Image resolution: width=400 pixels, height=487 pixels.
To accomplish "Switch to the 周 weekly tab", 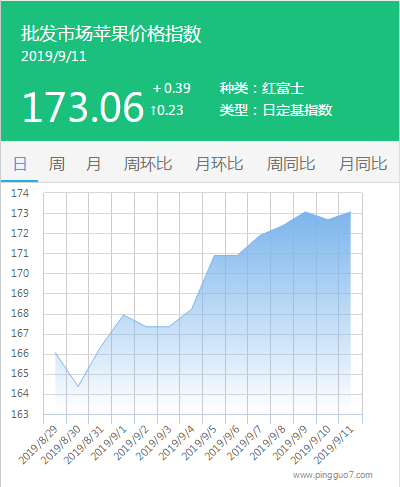I will click(x=57, y=164).
